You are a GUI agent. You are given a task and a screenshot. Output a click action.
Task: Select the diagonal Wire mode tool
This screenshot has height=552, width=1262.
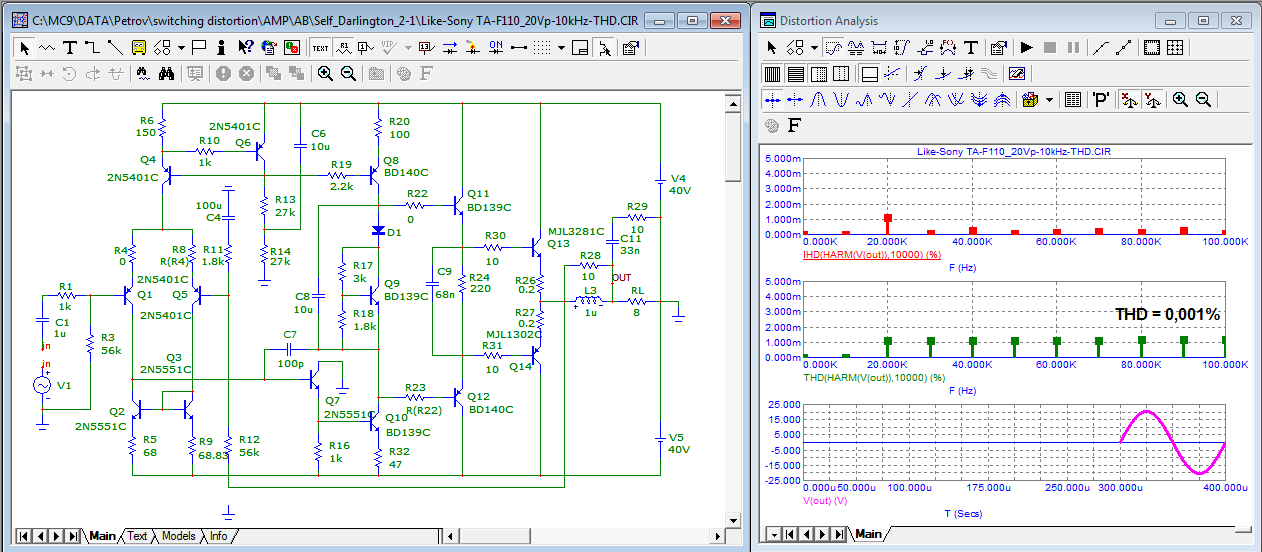click(115, 47)
